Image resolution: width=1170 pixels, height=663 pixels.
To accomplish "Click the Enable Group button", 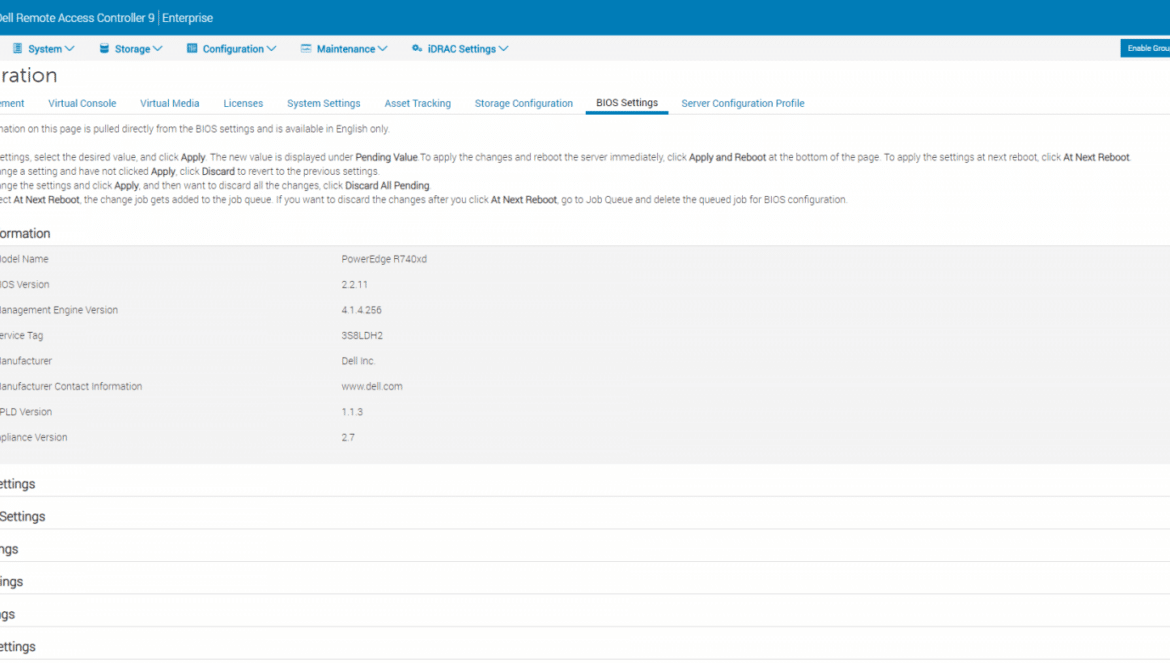I will click(x=1145, y=48).
